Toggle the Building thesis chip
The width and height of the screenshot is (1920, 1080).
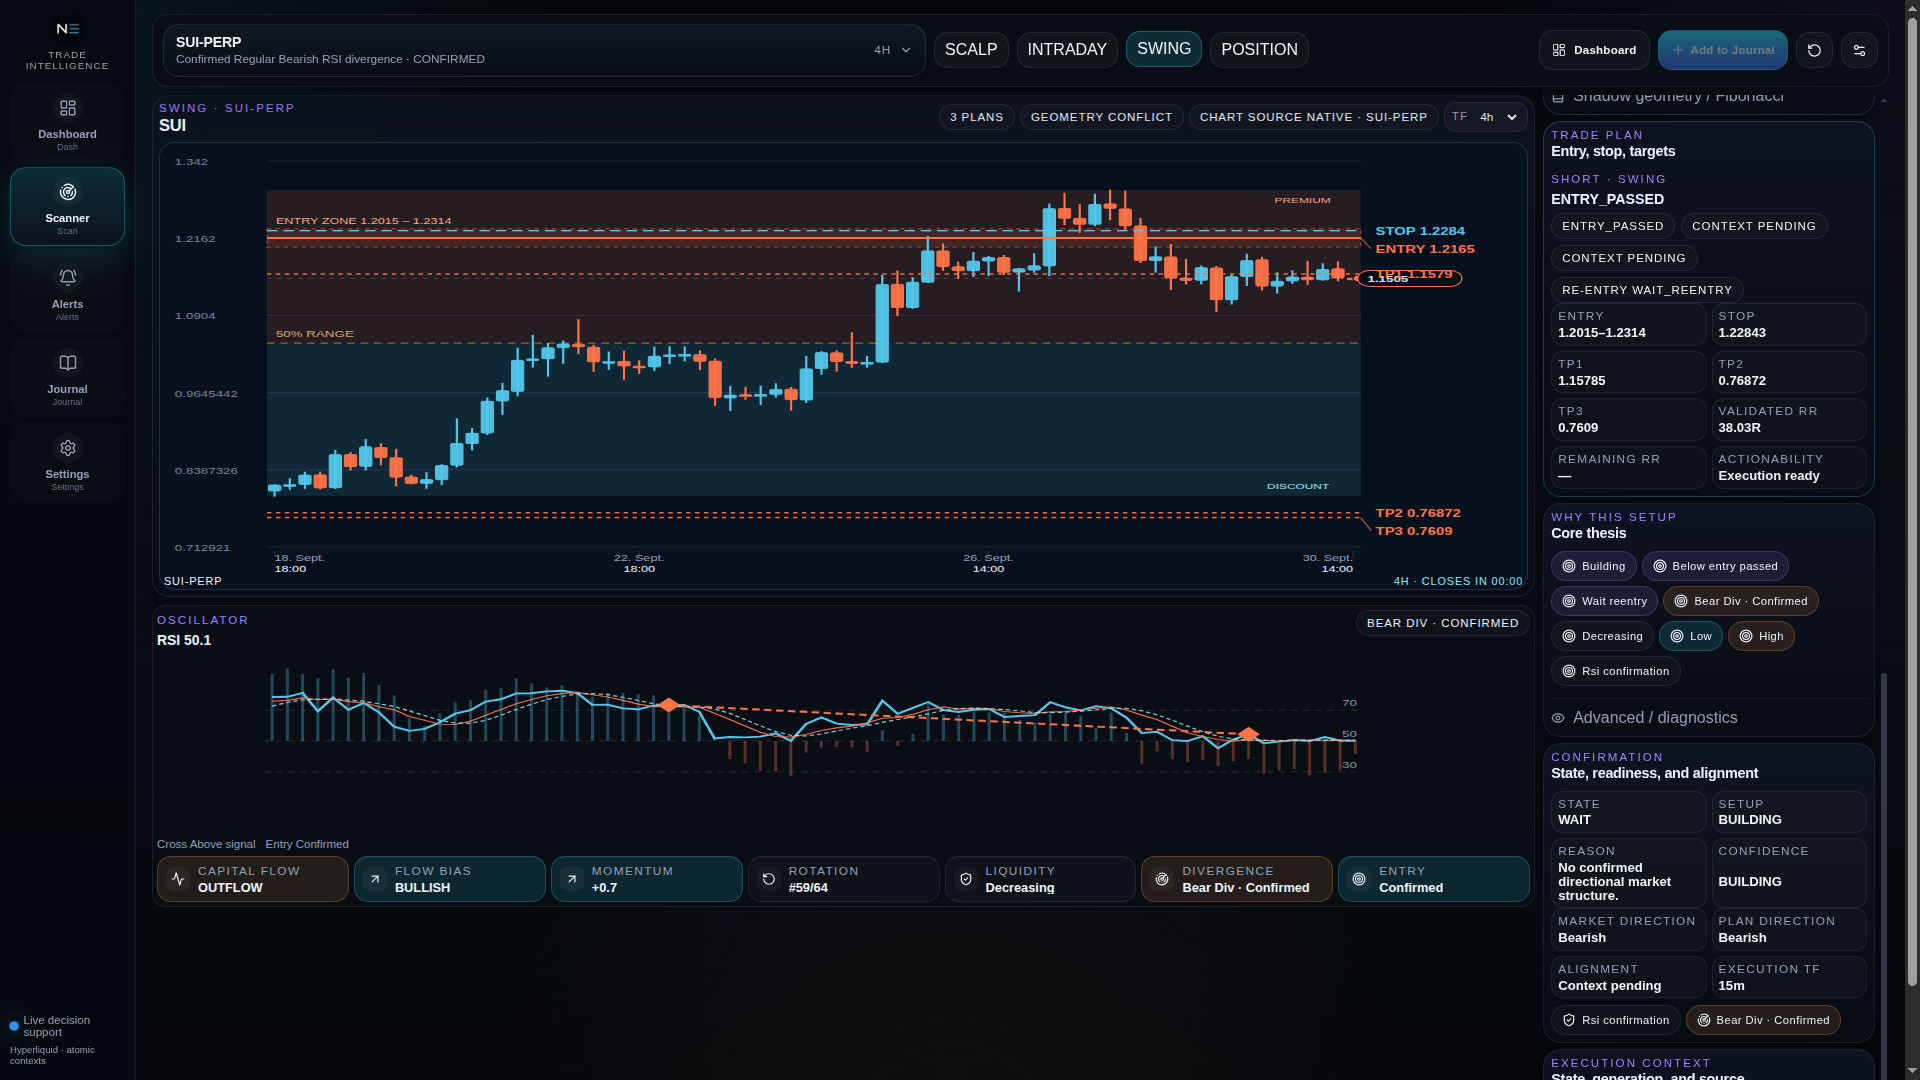(x=1593, y=566)
